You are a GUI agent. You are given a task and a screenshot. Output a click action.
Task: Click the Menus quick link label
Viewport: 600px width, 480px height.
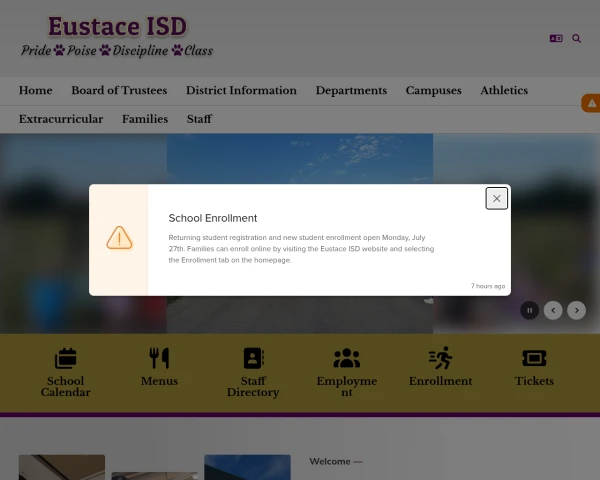coord(159,381)
